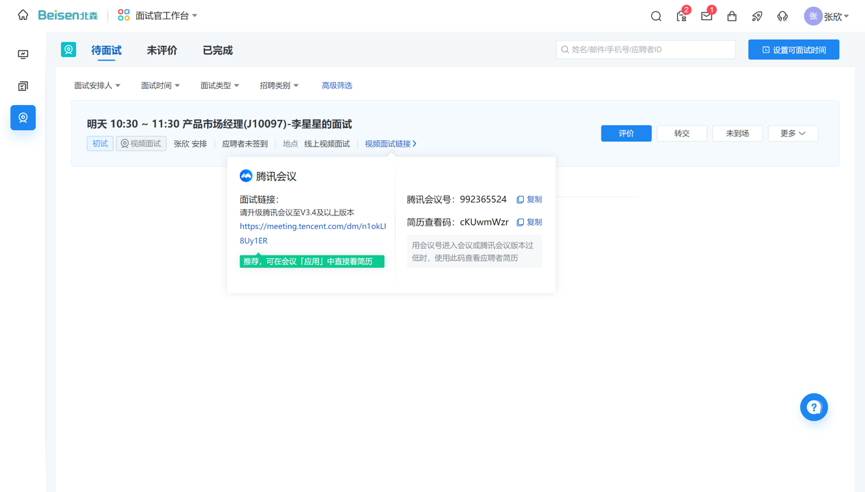Click the home icon in top bar
This screenshot has width=865, height=492.
coord(23,16)
